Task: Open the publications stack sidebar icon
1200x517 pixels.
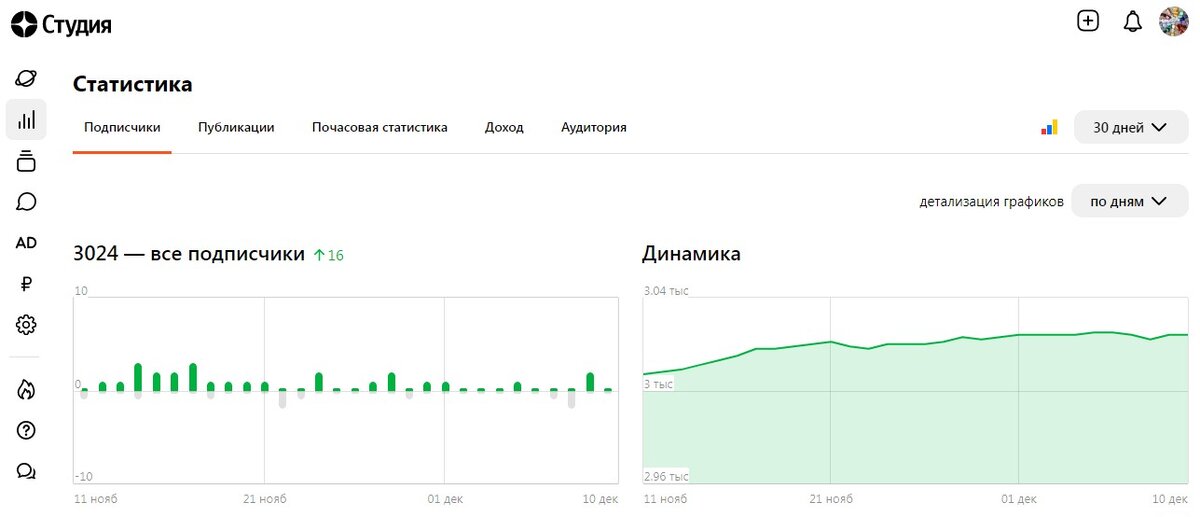Action: point(26,161)
